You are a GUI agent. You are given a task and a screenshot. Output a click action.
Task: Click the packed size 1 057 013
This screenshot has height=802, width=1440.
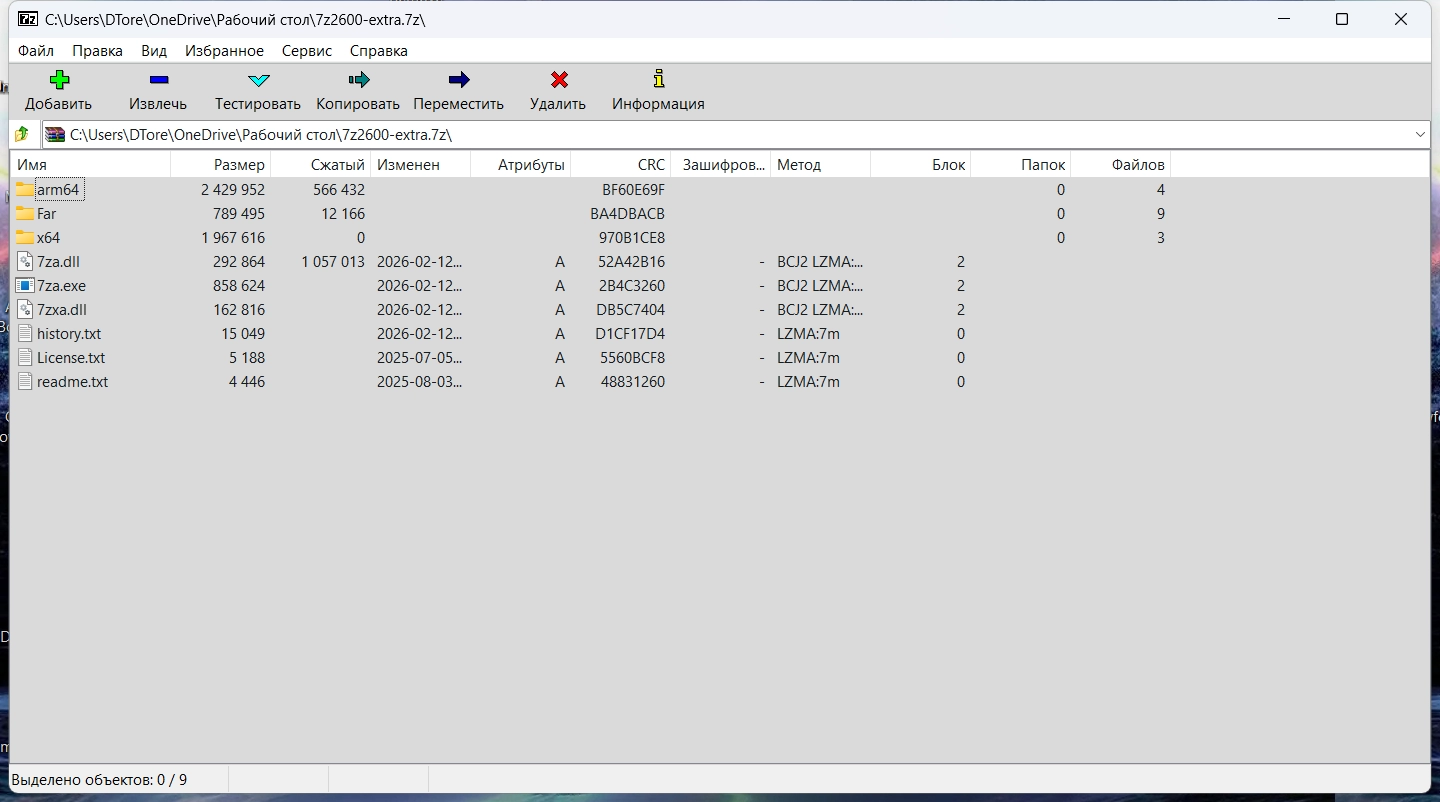333,262
